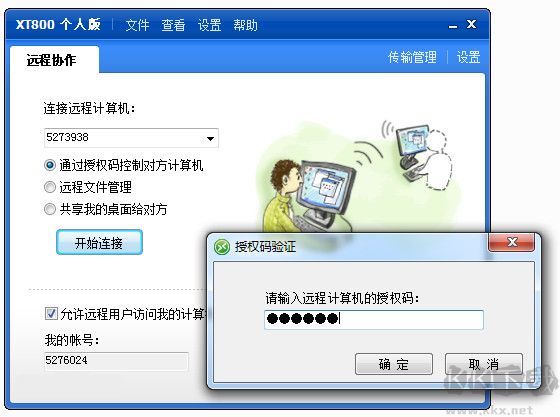
Task: Click the green XT800 icon in dialog title
Action: 221,247
